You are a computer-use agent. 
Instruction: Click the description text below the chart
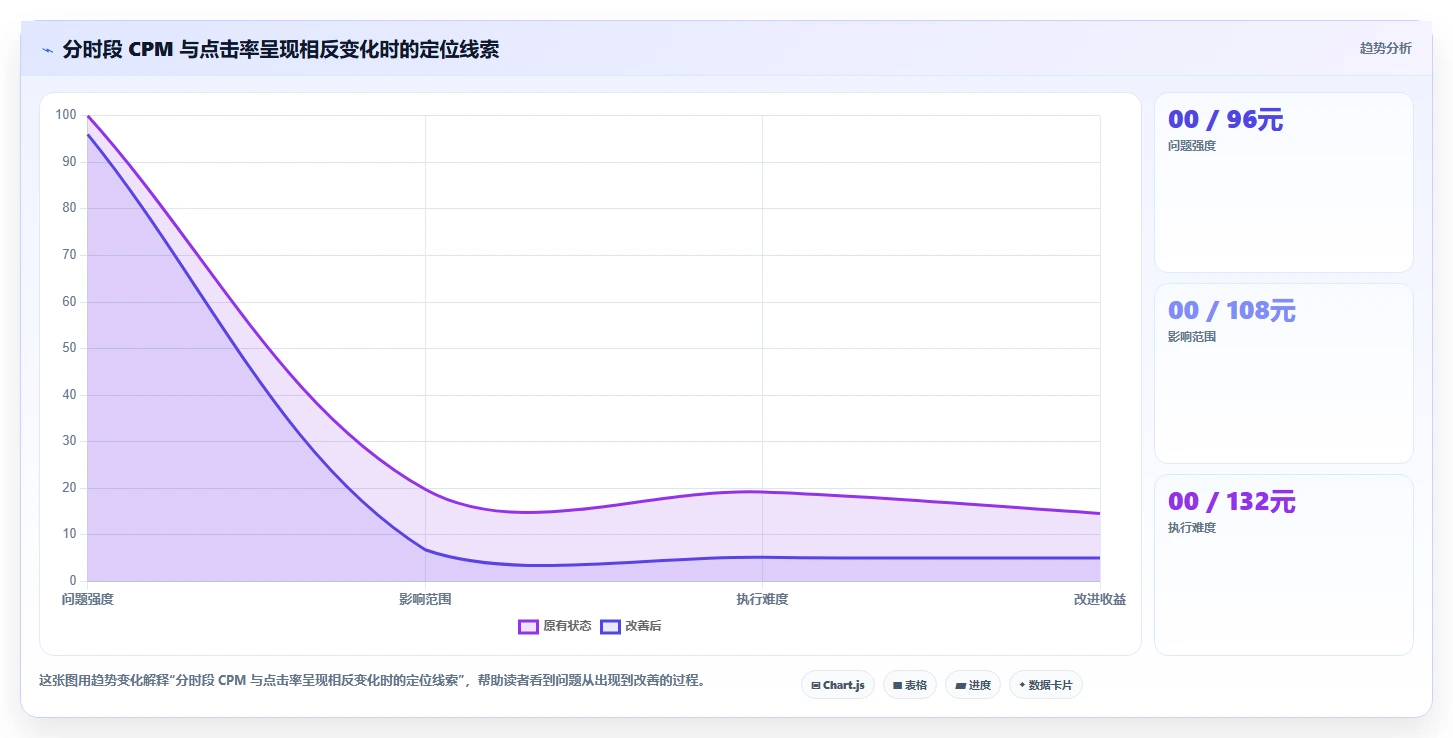coord(374,680)
